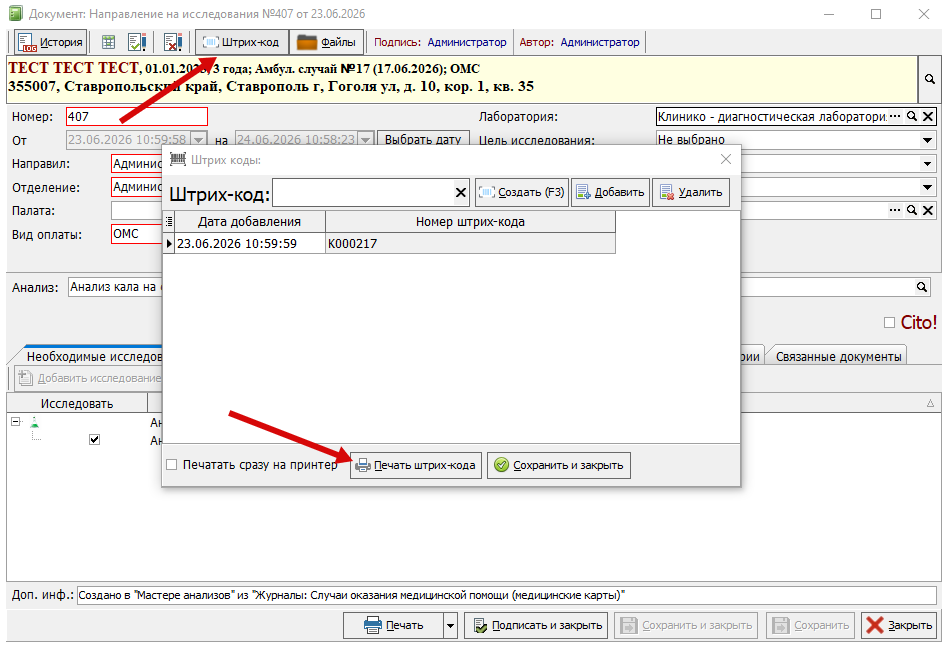The height and width of the screenshot is (645, 946).
Task: Select the K000217 barcode row
Action: point(389,244)
